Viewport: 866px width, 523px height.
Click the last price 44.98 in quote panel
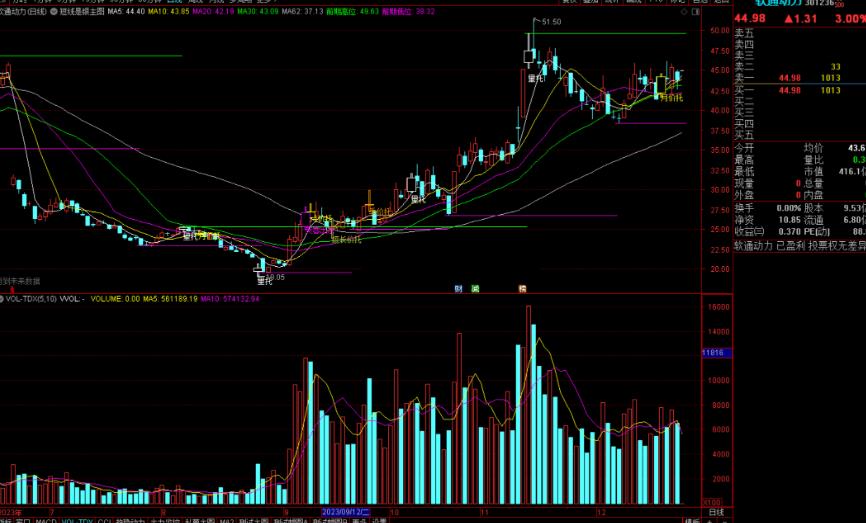pyautogui.click(x=750, y=19)
